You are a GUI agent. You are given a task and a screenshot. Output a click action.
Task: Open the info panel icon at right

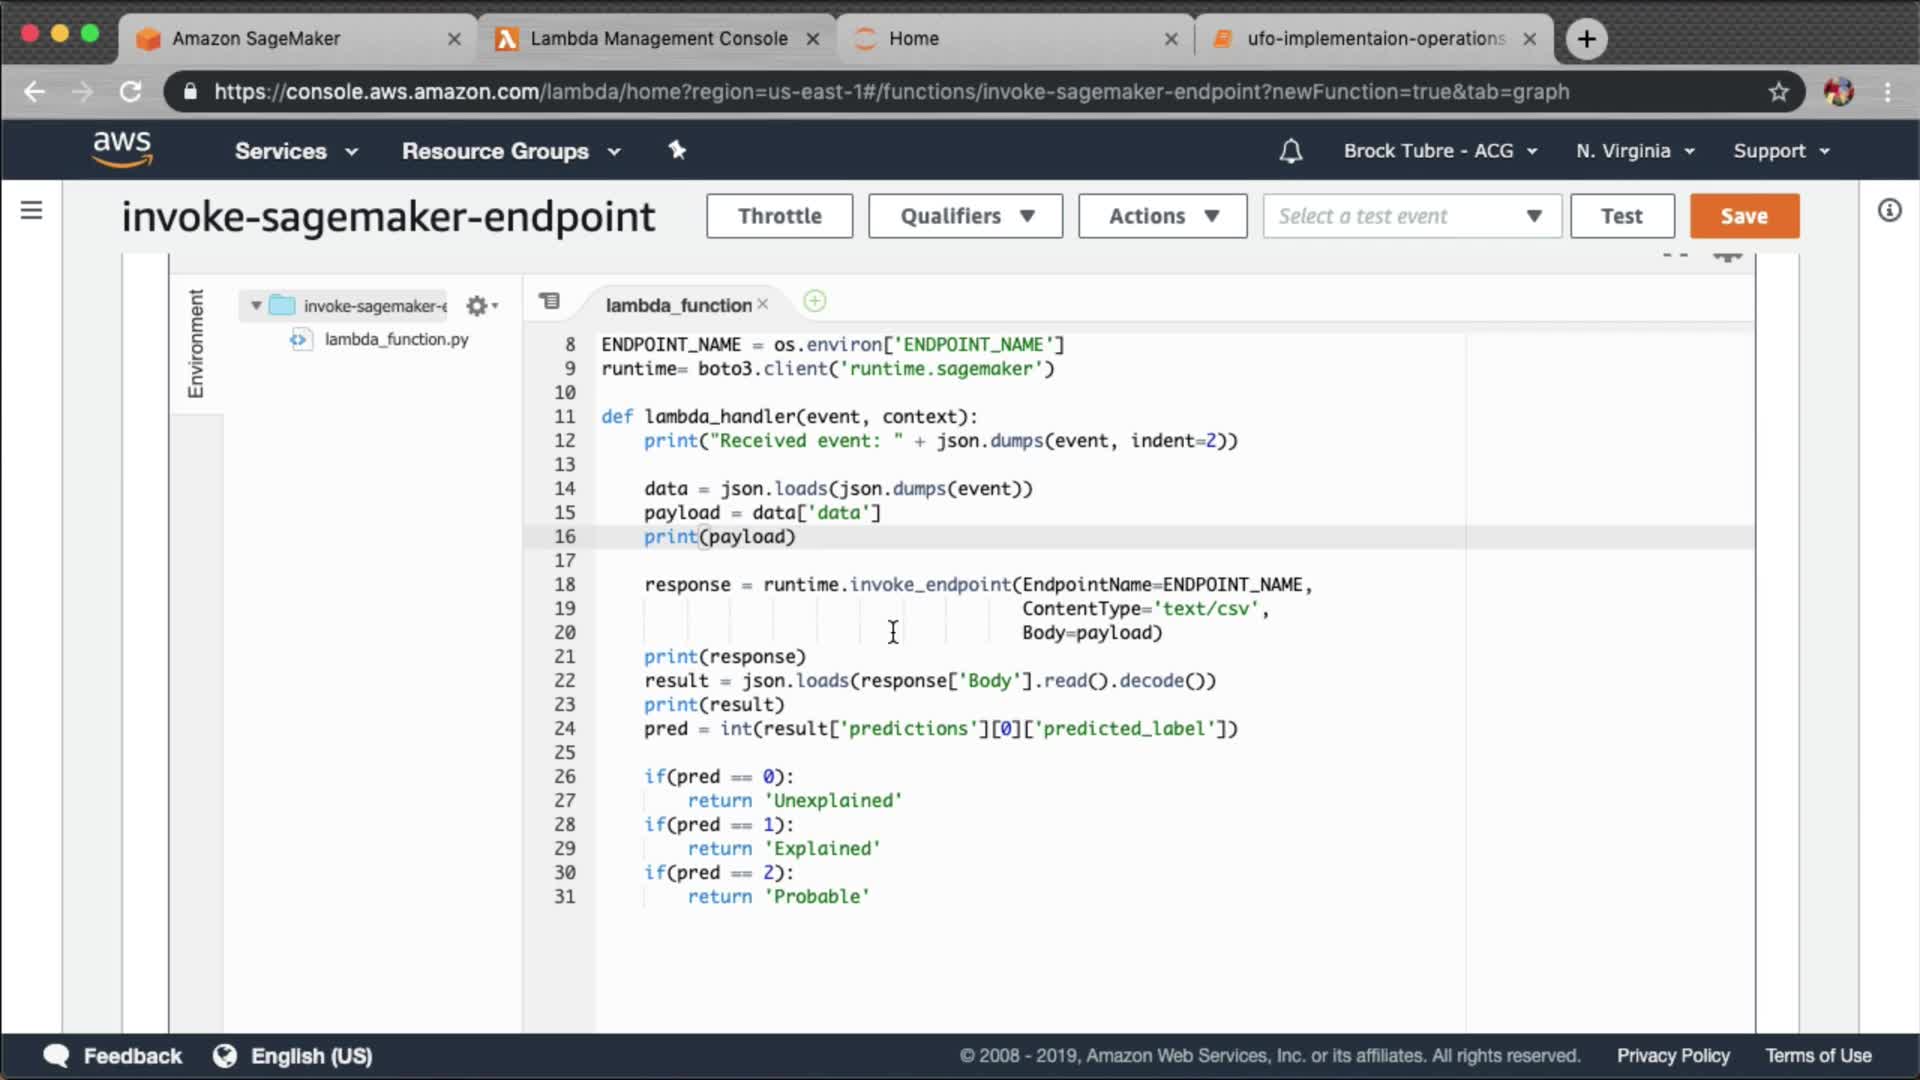click(1889, 210)
